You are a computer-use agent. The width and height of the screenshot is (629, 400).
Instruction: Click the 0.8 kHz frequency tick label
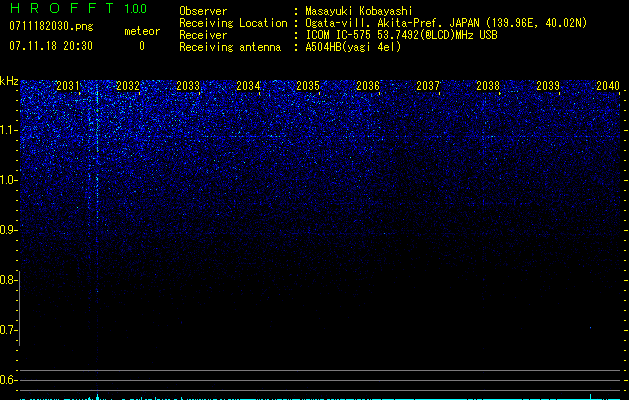coord(8,280)
